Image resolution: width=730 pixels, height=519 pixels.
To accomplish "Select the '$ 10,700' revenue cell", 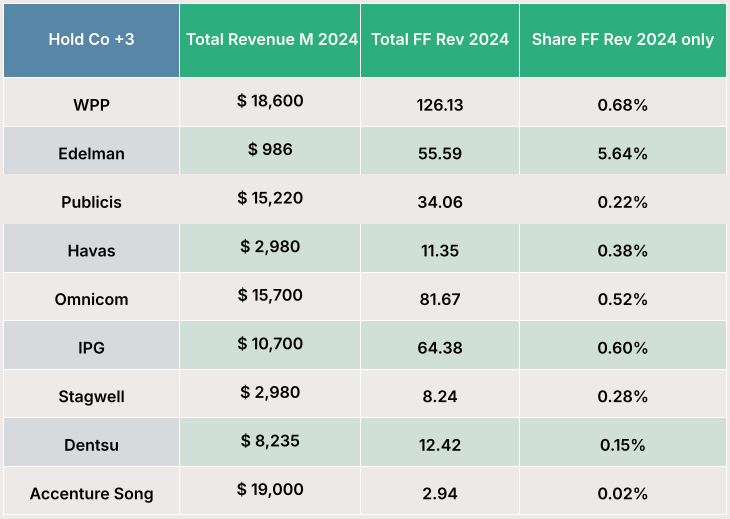I will [270, 345].
